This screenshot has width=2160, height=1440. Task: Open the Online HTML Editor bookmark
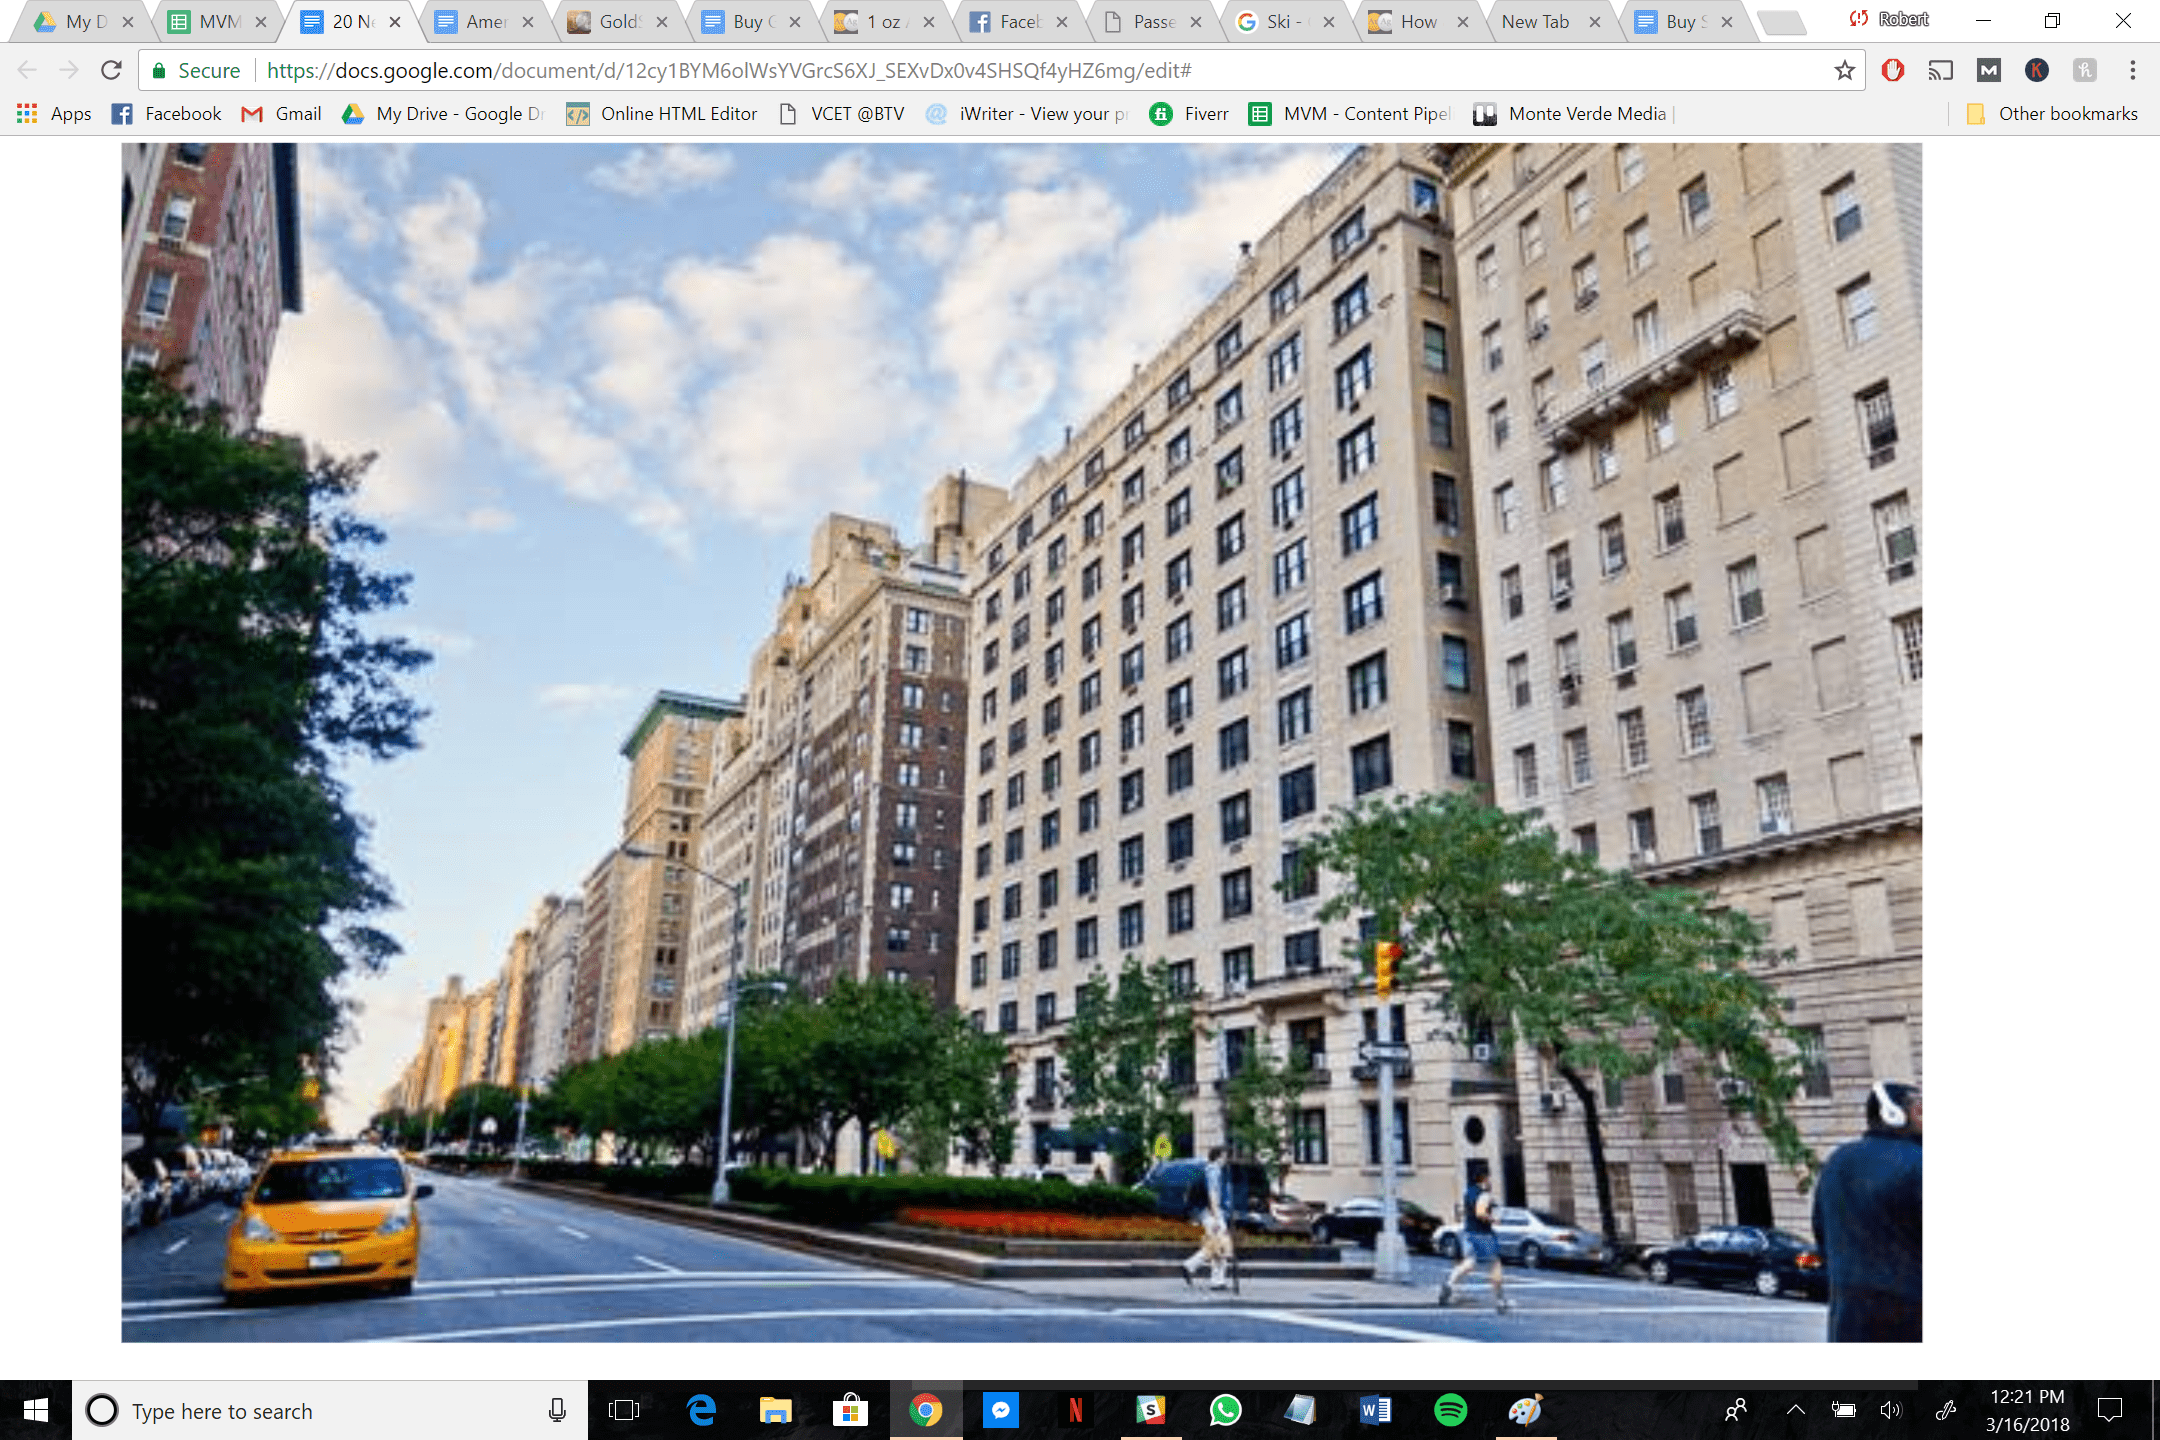(662, 114)
